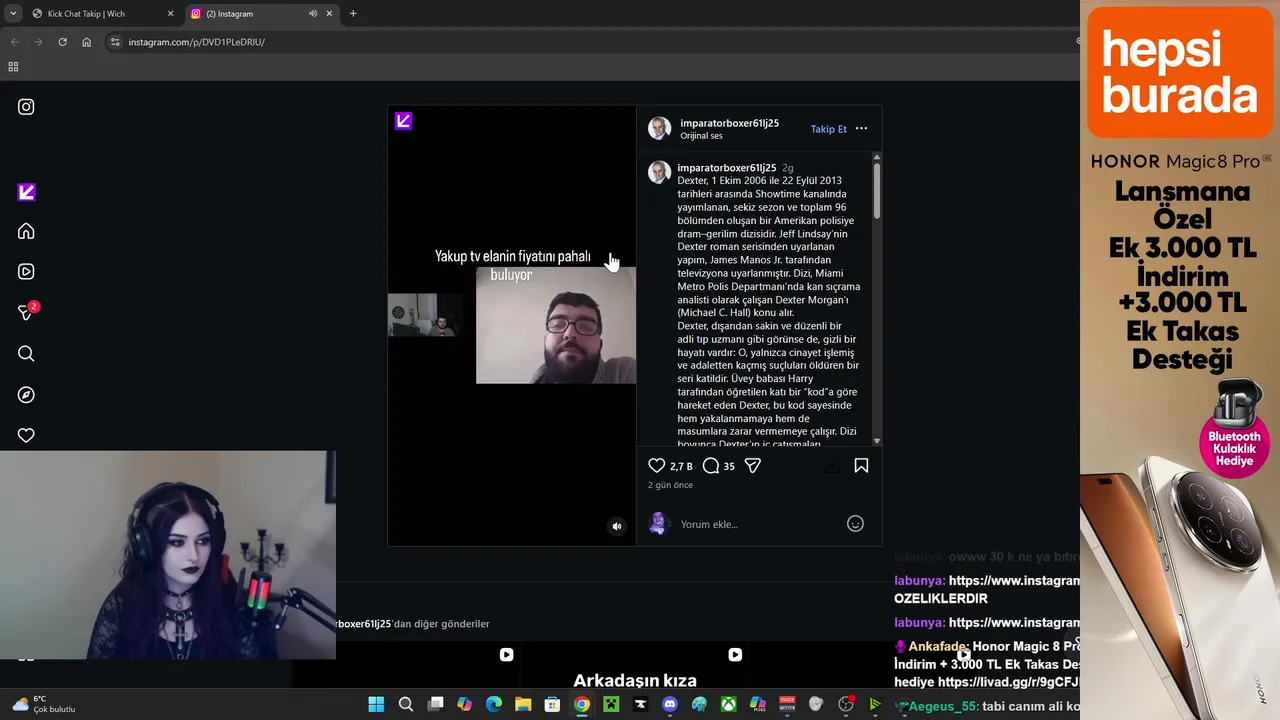The image size is (1280, 720).
Task: Open Windows taskbar search
Action: [x=405, y=704]
